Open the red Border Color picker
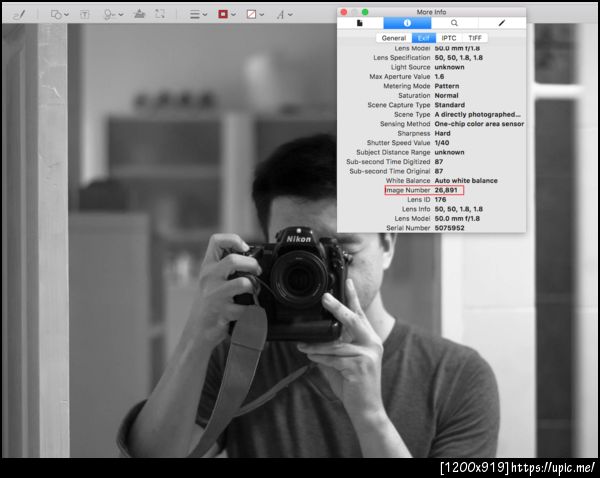 coord(227,15)
